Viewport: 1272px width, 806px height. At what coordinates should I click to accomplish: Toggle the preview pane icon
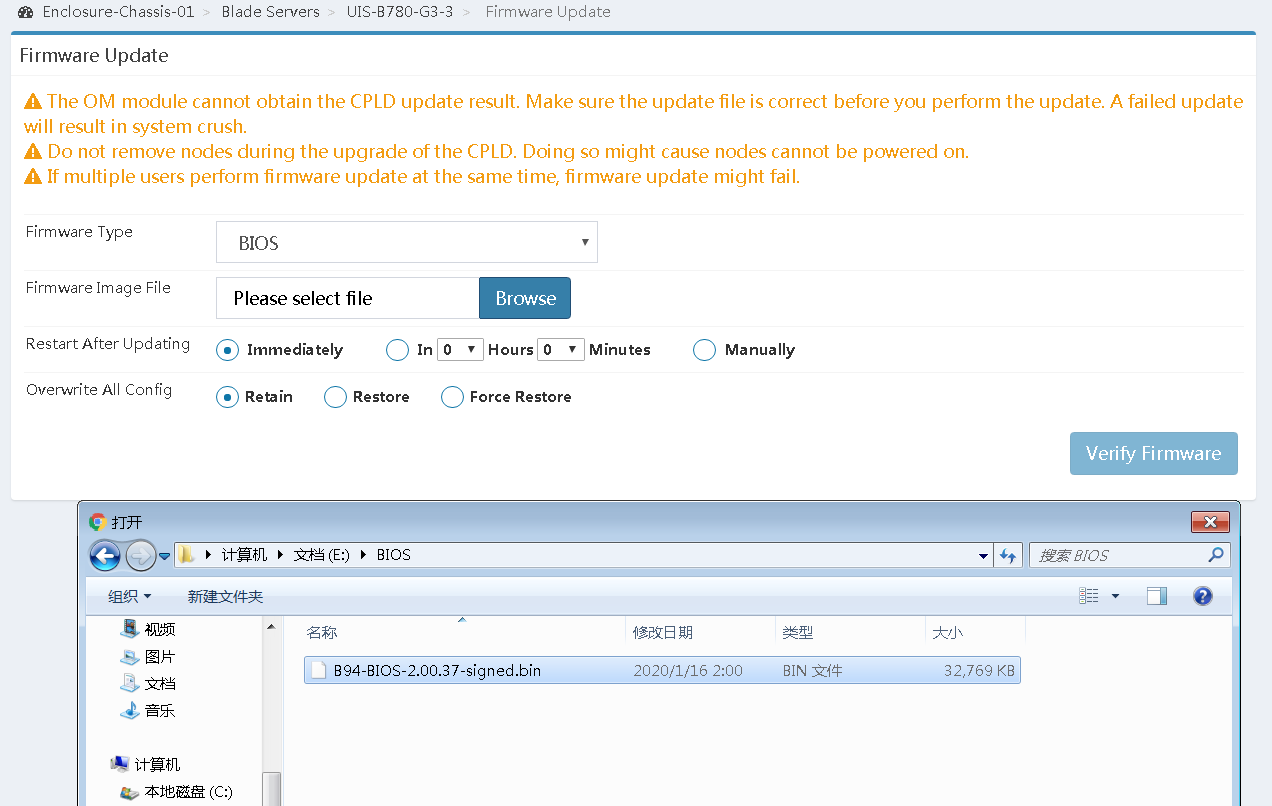coord(1157,596)
